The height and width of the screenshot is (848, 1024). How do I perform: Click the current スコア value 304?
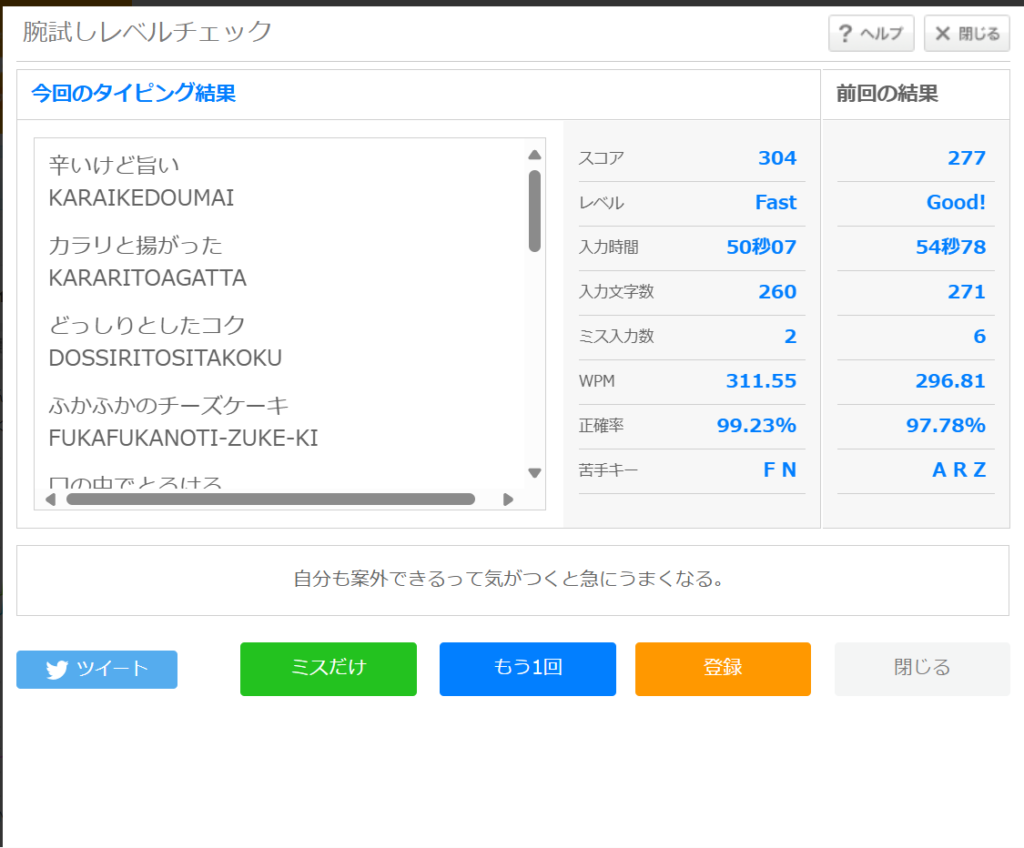[x=777, y=158]
